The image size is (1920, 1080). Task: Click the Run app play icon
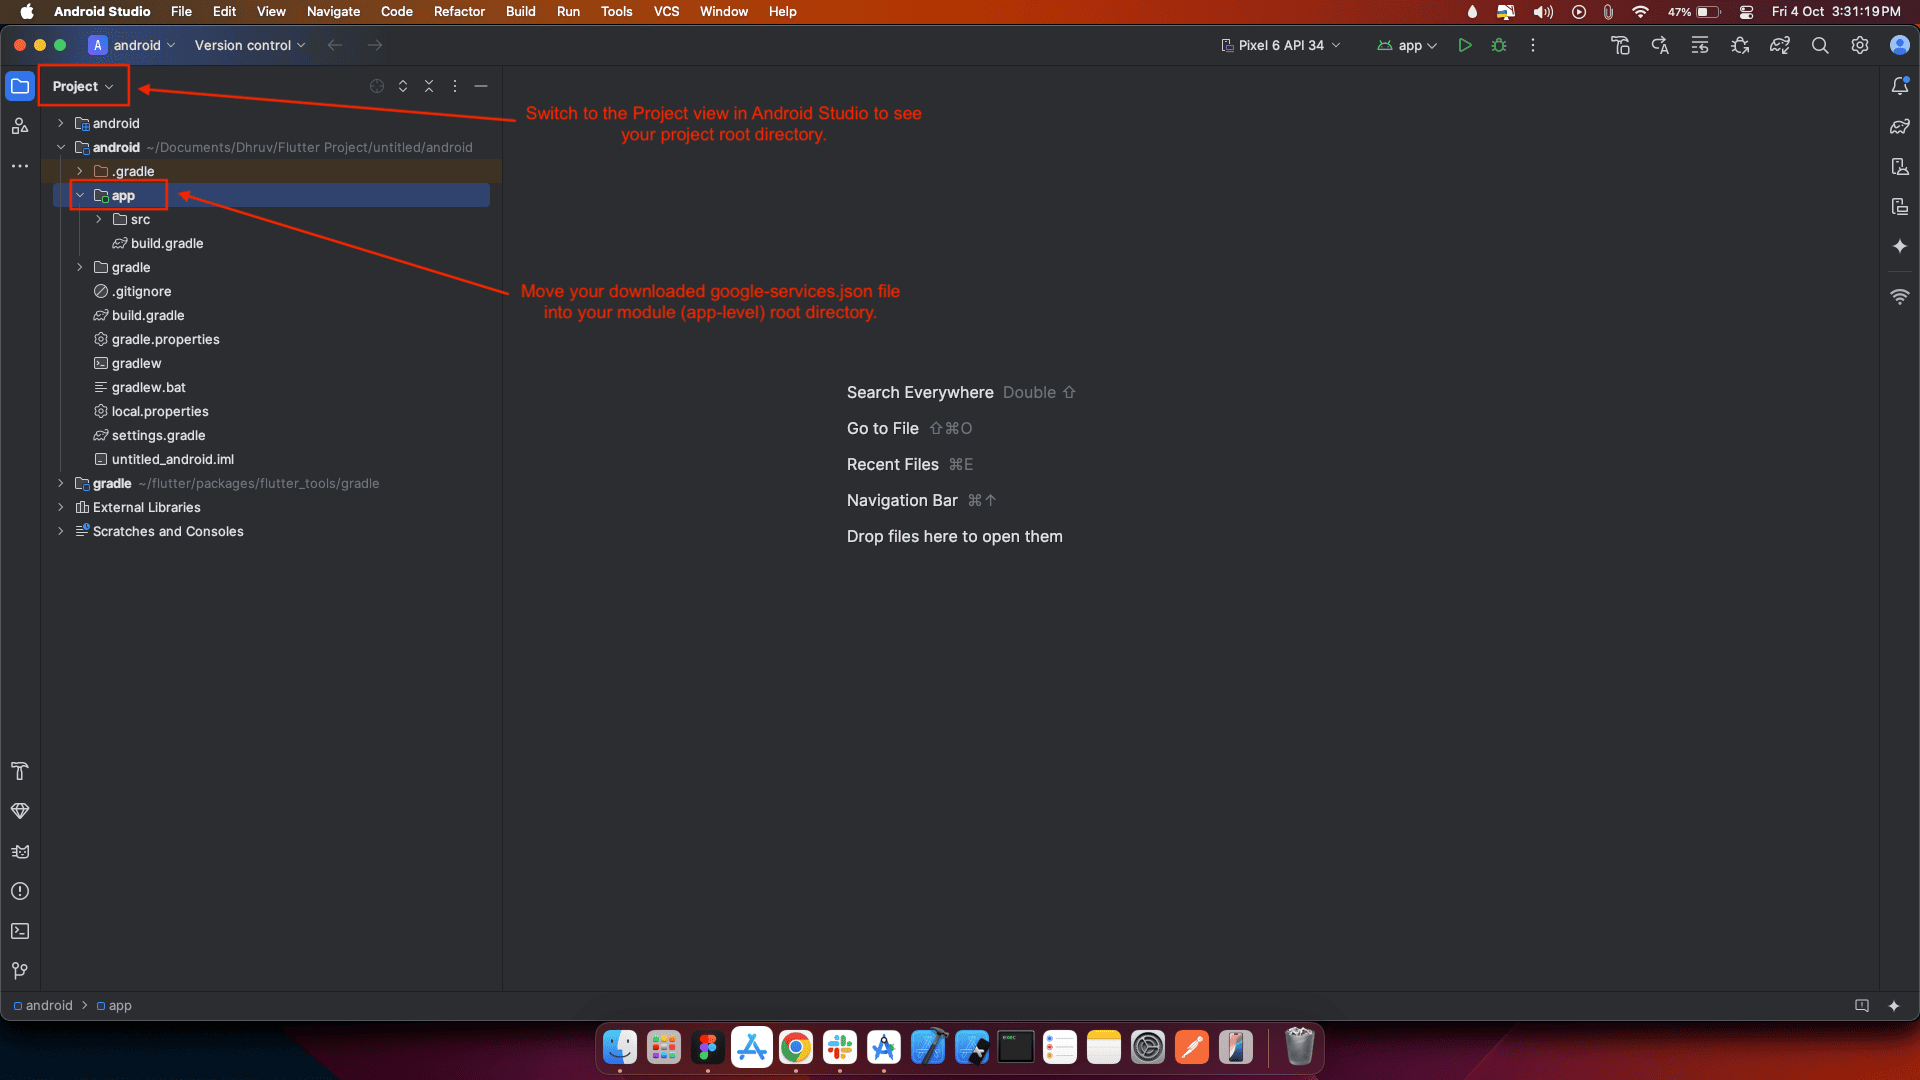pyautogui.click(x=1464, y=45)
